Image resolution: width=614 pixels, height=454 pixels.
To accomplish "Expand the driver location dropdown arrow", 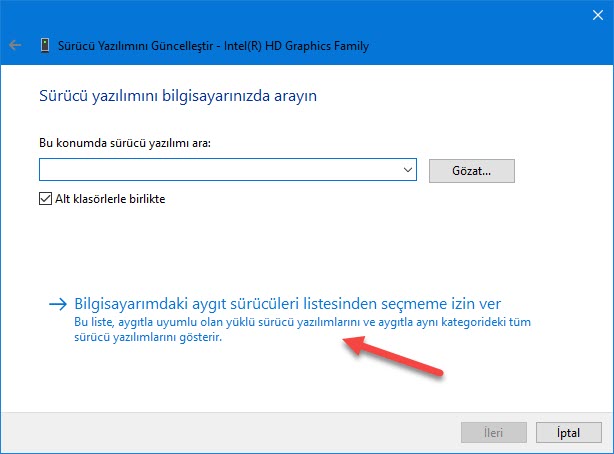I will [x=408, y=170].
